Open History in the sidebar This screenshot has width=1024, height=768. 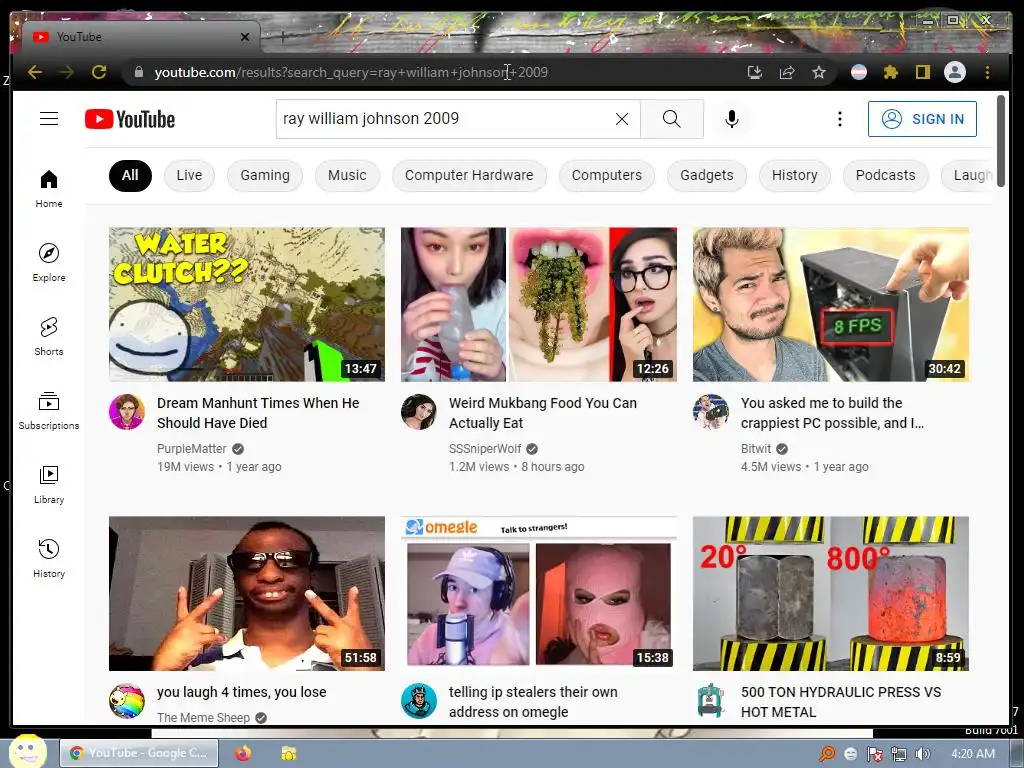(49, 558)
